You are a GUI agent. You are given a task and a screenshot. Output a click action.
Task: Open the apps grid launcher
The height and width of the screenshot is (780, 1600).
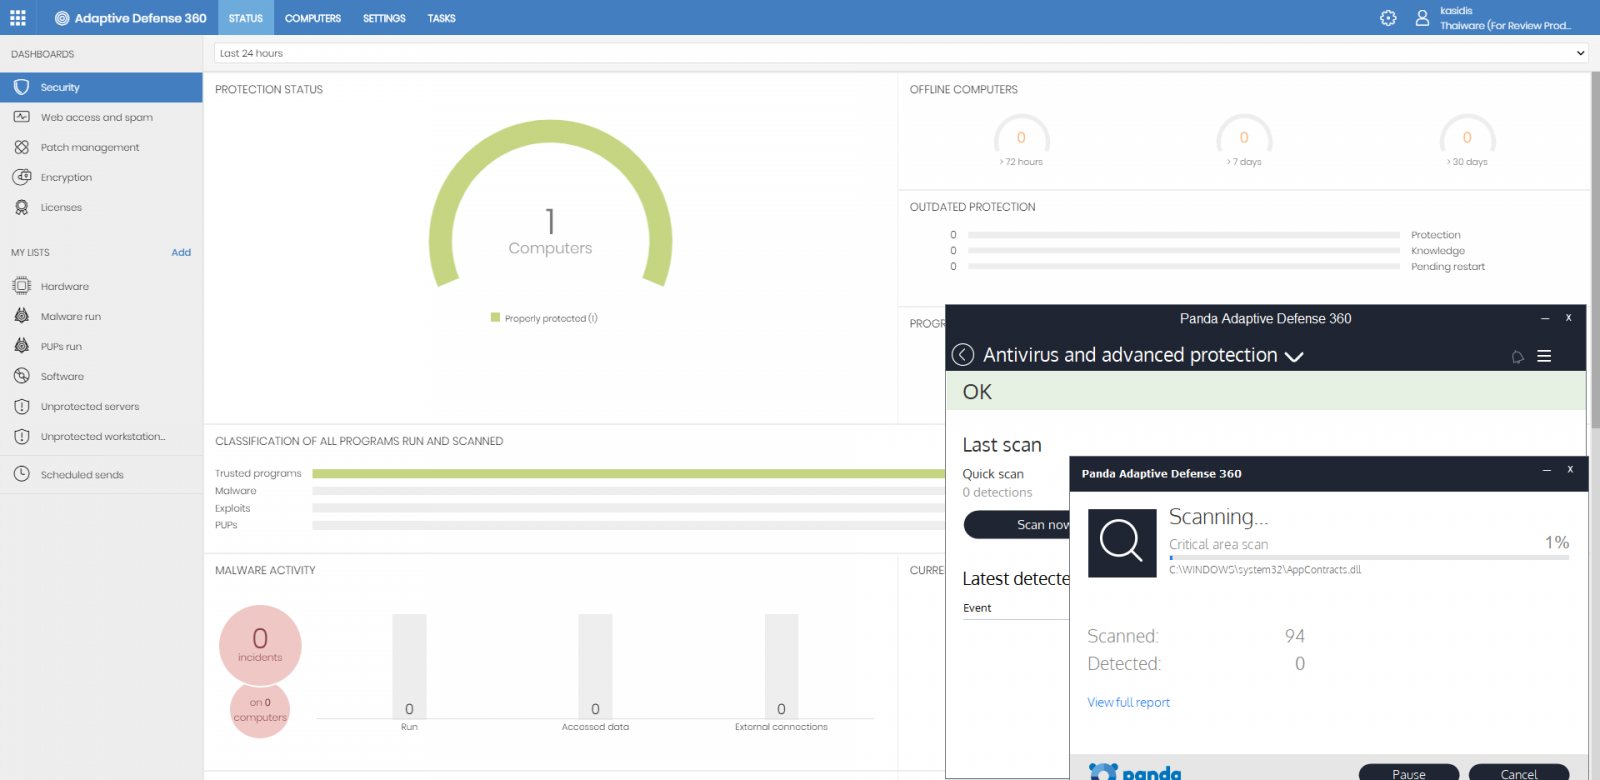[18, 18]
